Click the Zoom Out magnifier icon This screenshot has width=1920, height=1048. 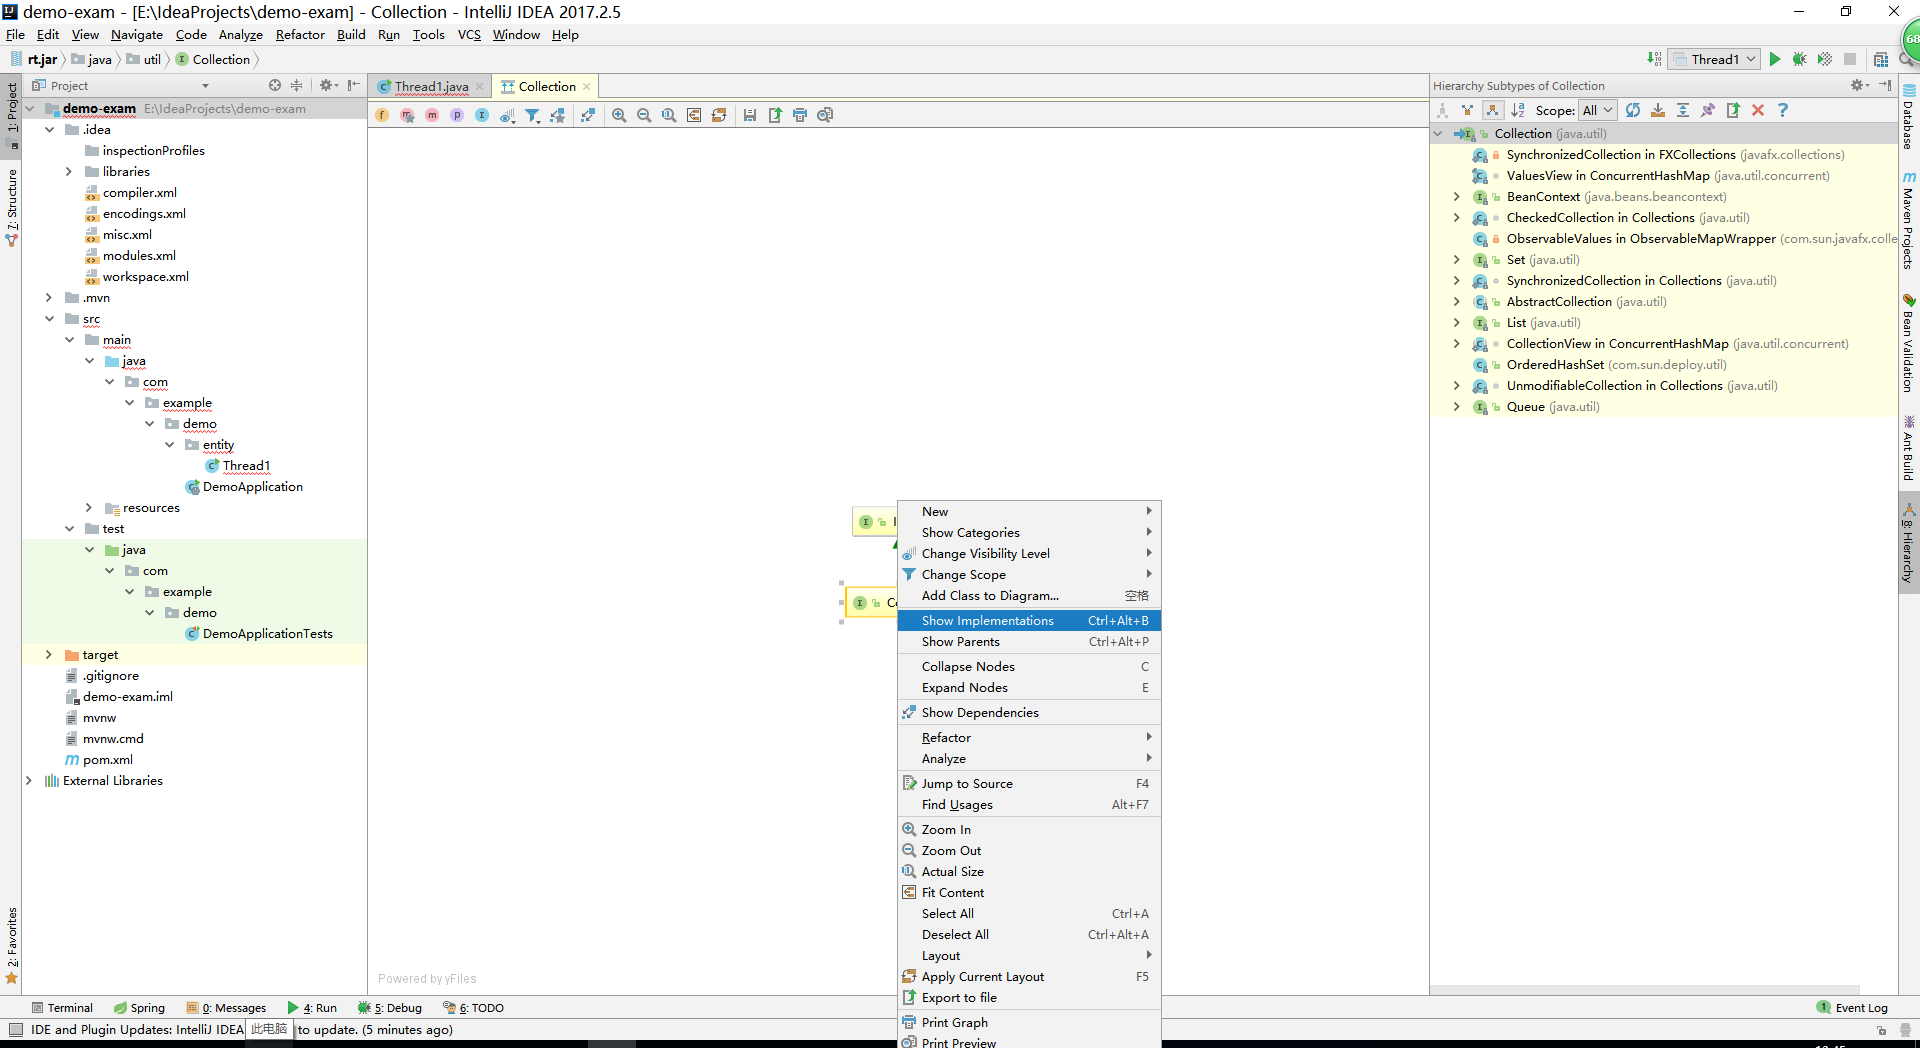pos(644,115)
